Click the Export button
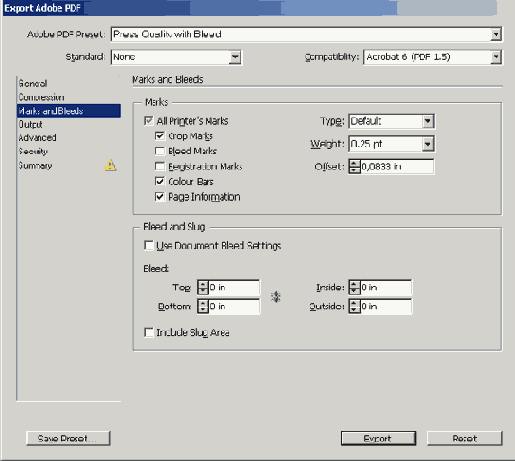The height and width of the screenshot is (461, 515). point(378,438)
